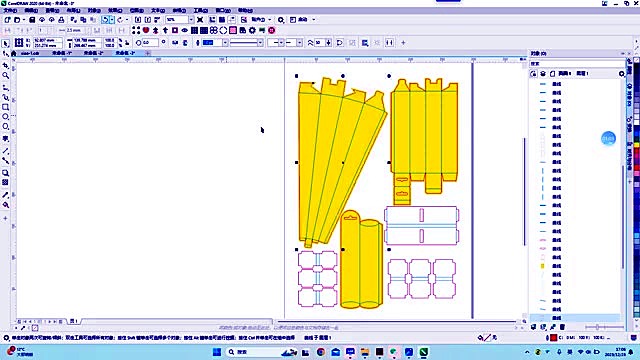Toggle Object Origin reference point control
Viewport: 640px width, 360px height.
(x=19, y=42)
